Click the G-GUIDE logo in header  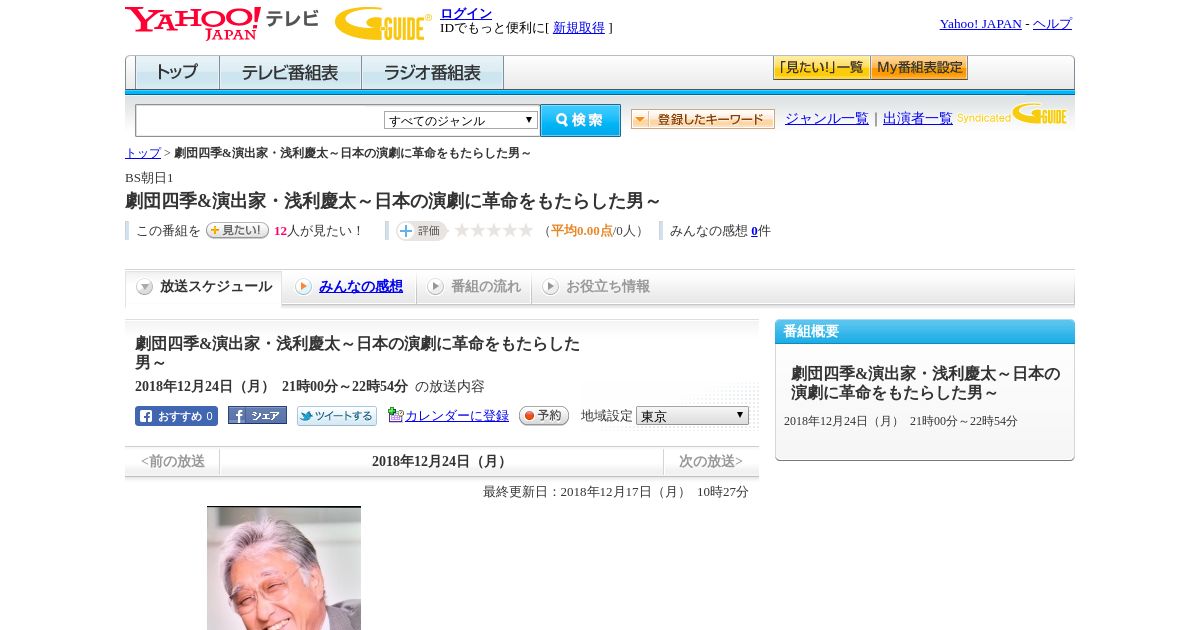pyautogui.click(x=383, y=23)
